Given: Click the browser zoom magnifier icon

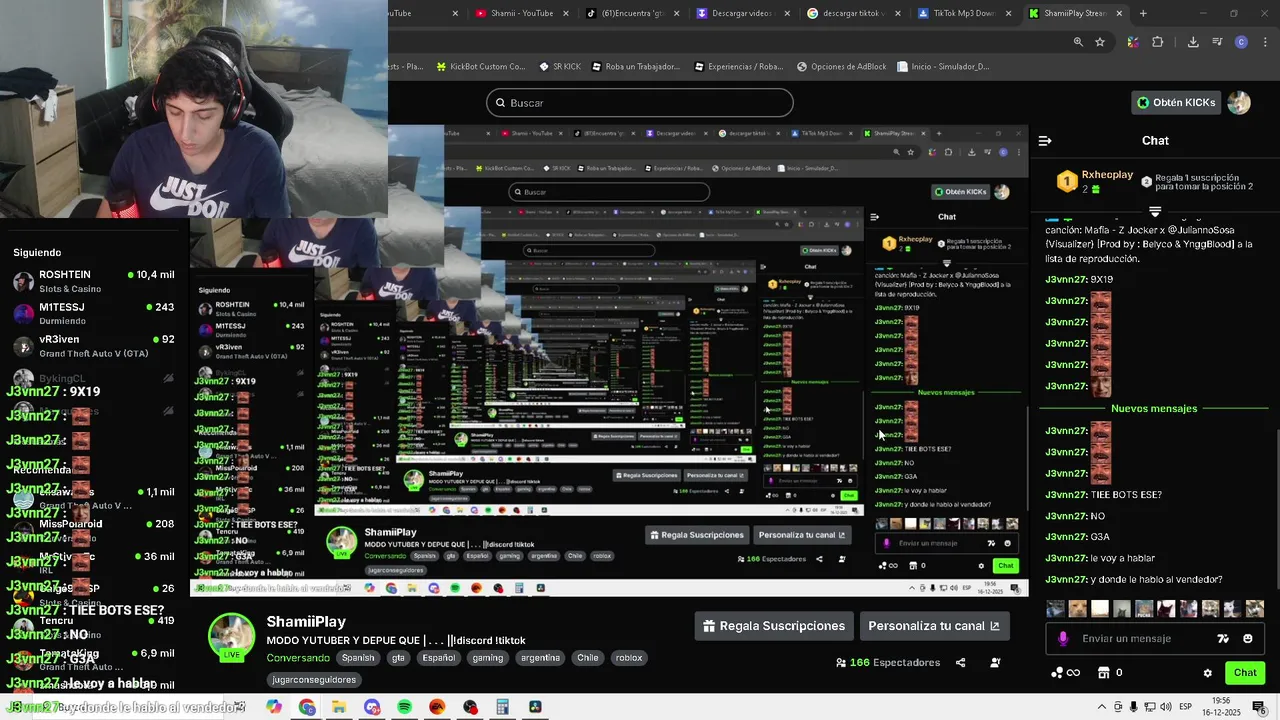Looking at the screenshot, I should tap(1078, 42).
